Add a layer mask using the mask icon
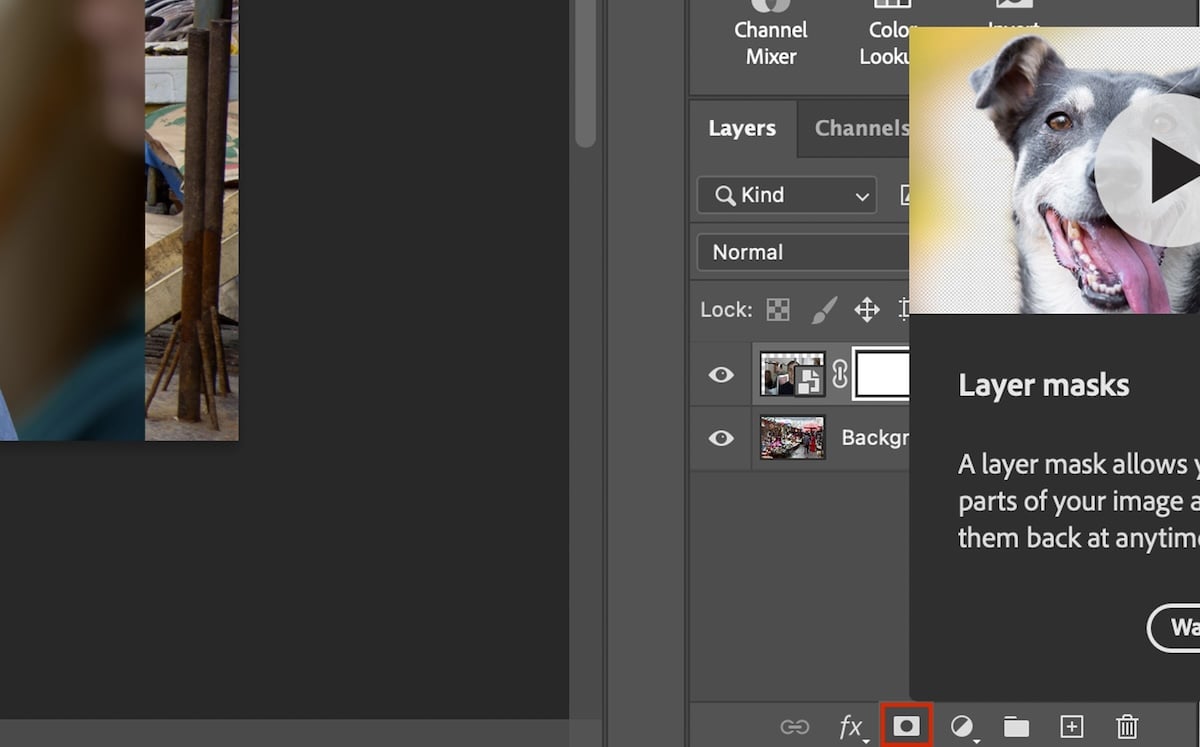Screen dimensions: 1200x747 [906, 727]
